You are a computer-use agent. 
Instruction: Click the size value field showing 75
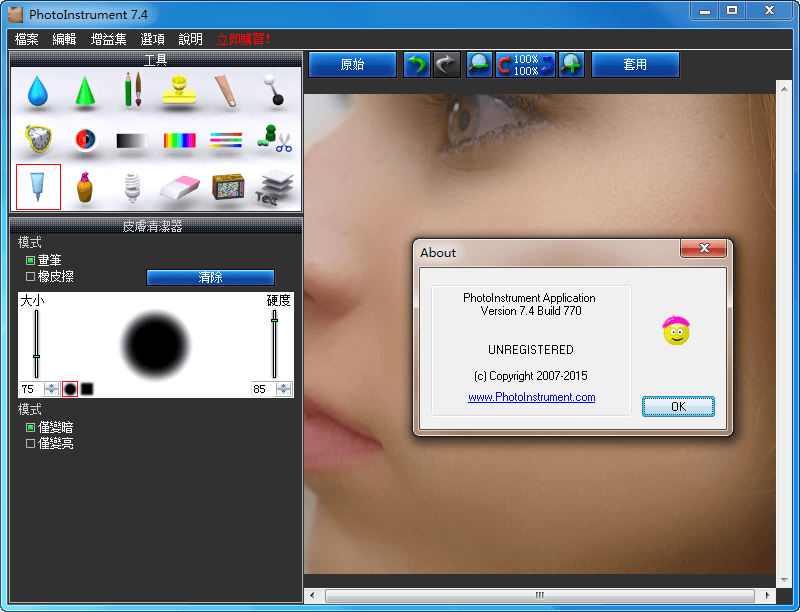pos(32,389)
